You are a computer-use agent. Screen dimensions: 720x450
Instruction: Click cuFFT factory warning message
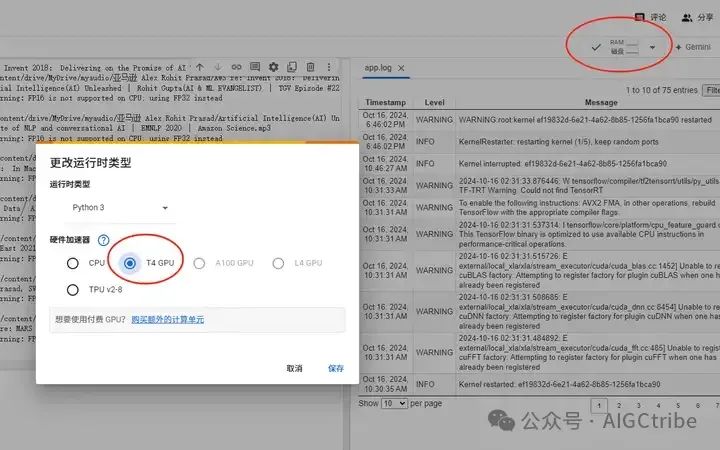tap(589, 352)
